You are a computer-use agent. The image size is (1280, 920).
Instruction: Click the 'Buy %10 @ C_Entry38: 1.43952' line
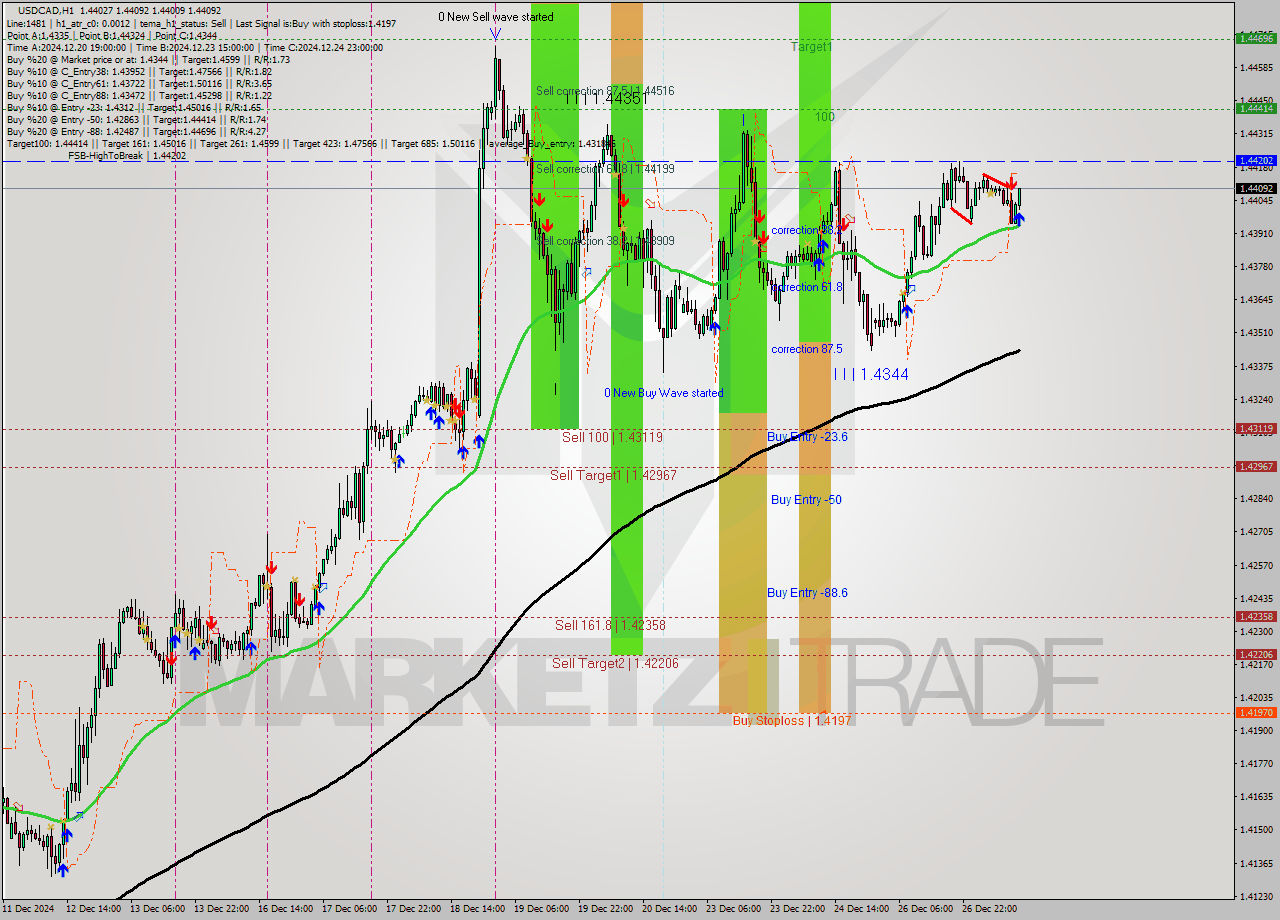pyautogui.click(x=139, y=71)
